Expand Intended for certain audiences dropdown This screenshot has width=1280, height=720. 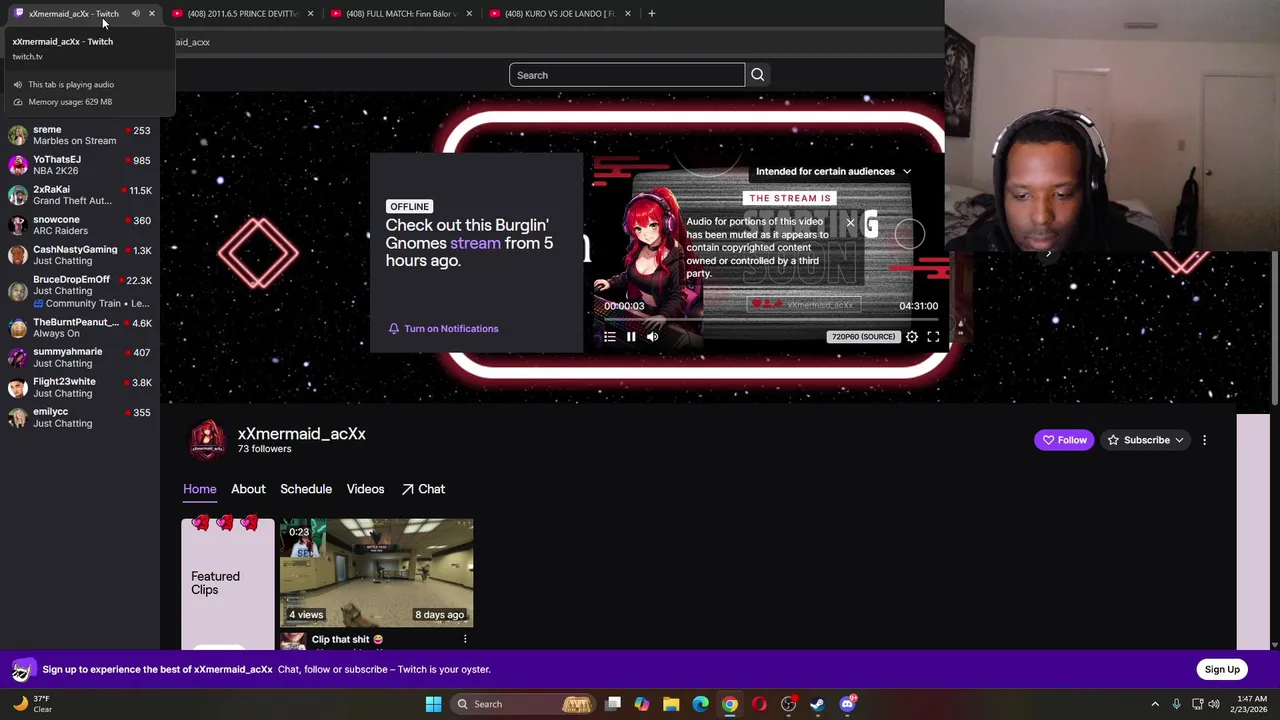tap(833, 171)
